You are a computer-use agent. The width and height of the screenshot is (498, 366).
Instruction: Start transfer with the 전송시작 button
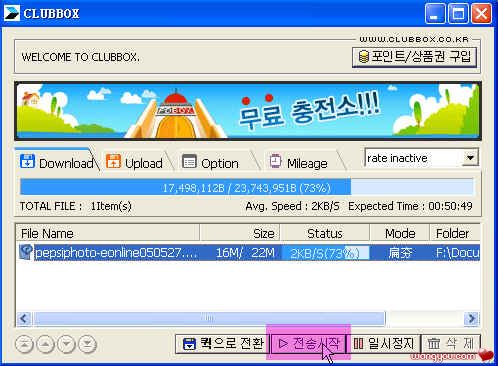tap(308, 343)
